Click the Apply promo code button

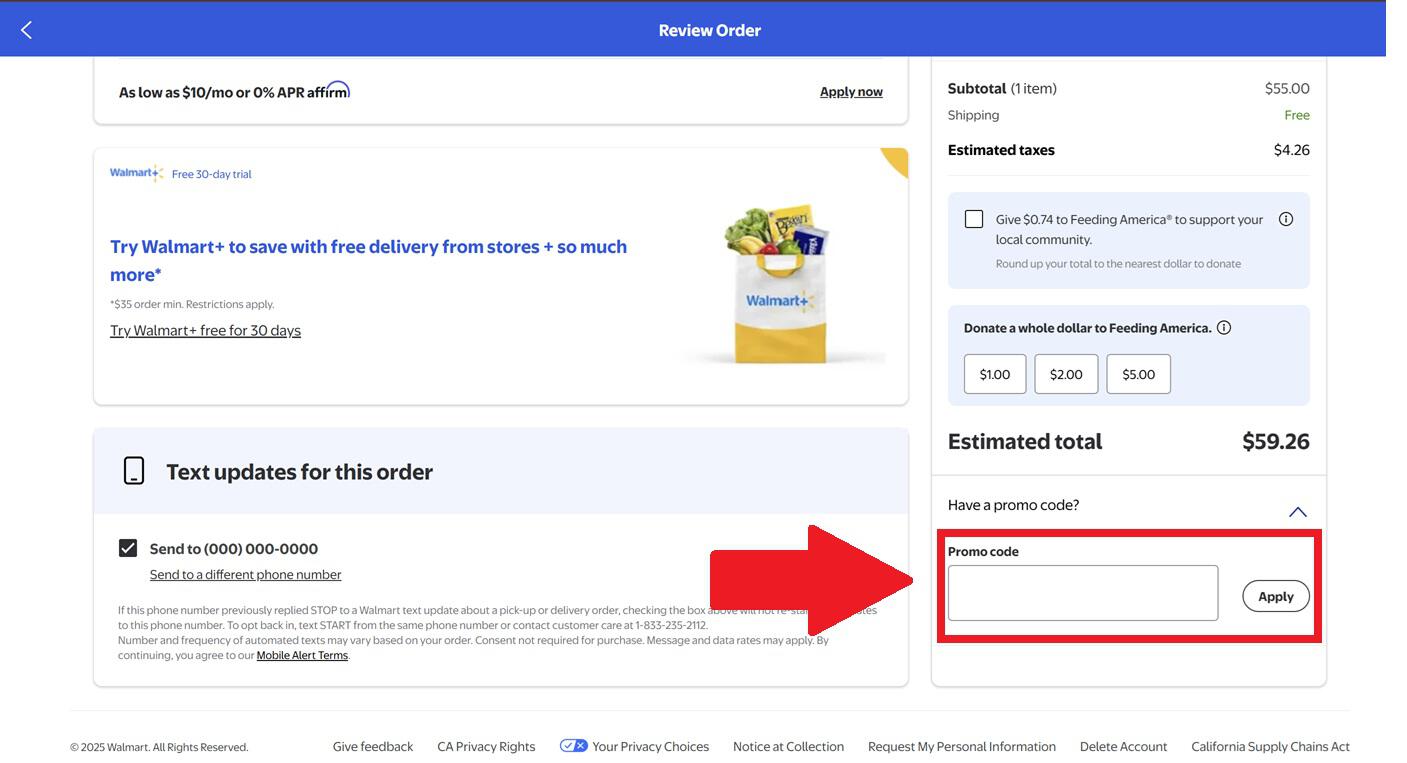click(x=1276, y=596)
